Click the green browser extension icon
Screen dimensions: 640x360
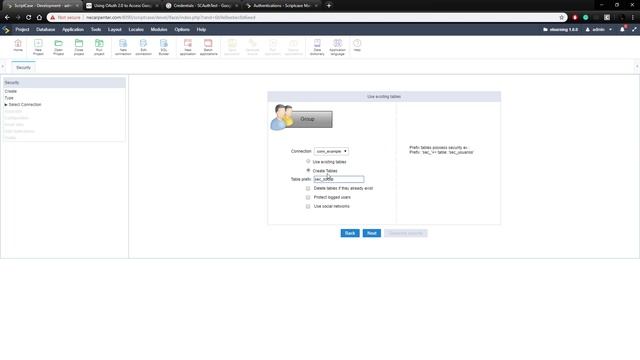tap(586, 18)
